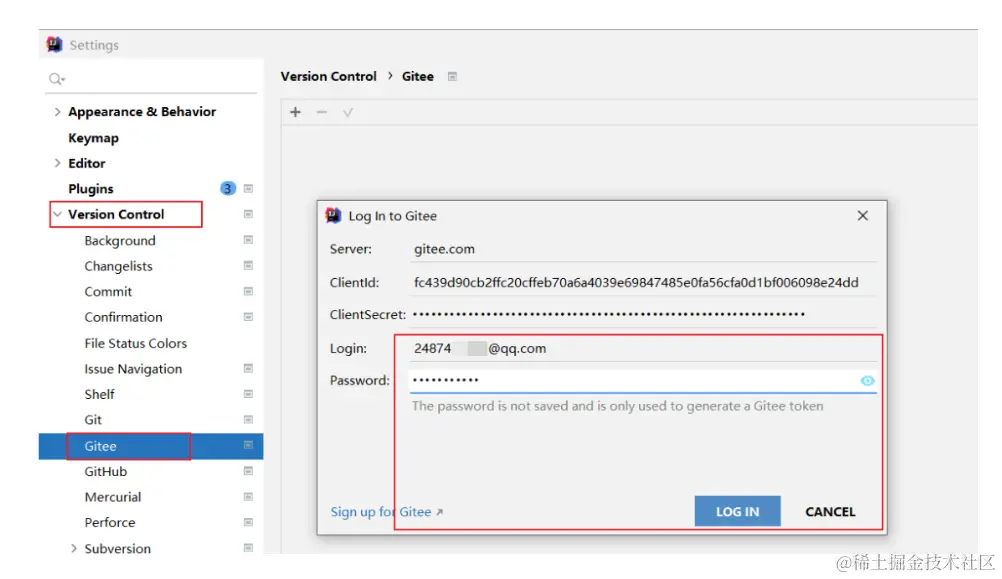The width and height of the screenshot is (1002, 579).
Task: Click the Plugins update count badge
Action: click(x=227, y=189)
